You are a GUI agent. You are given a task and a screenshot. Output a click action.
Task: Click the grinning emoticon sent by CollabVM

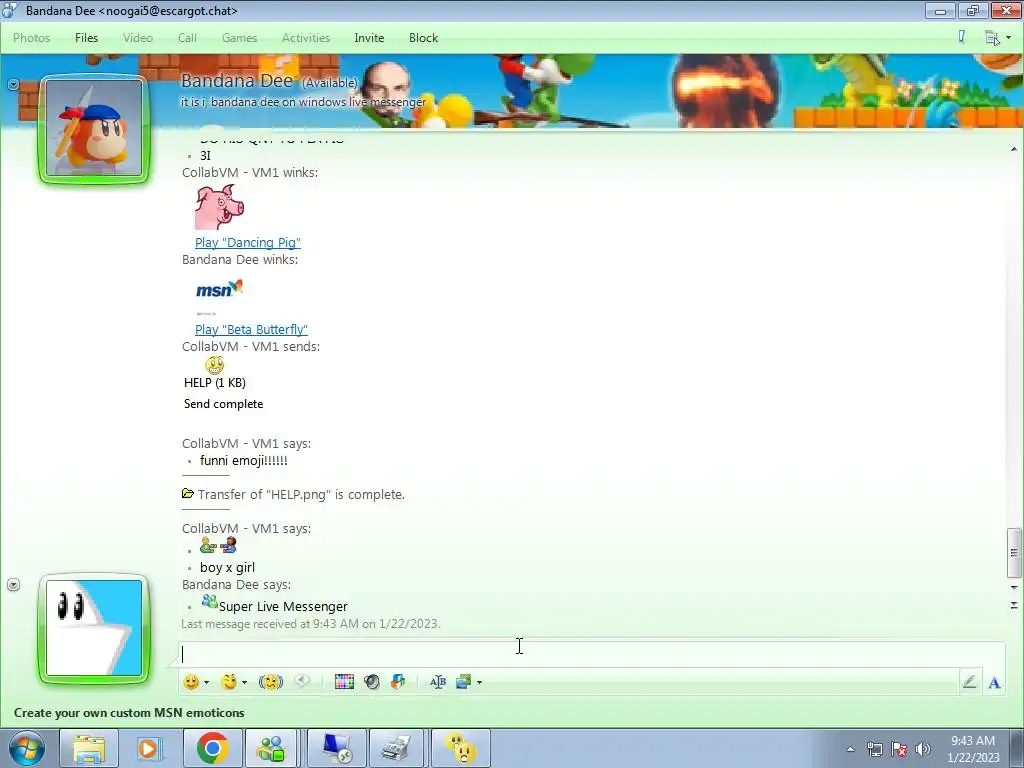pyautogui.click(x=214, y=365)
